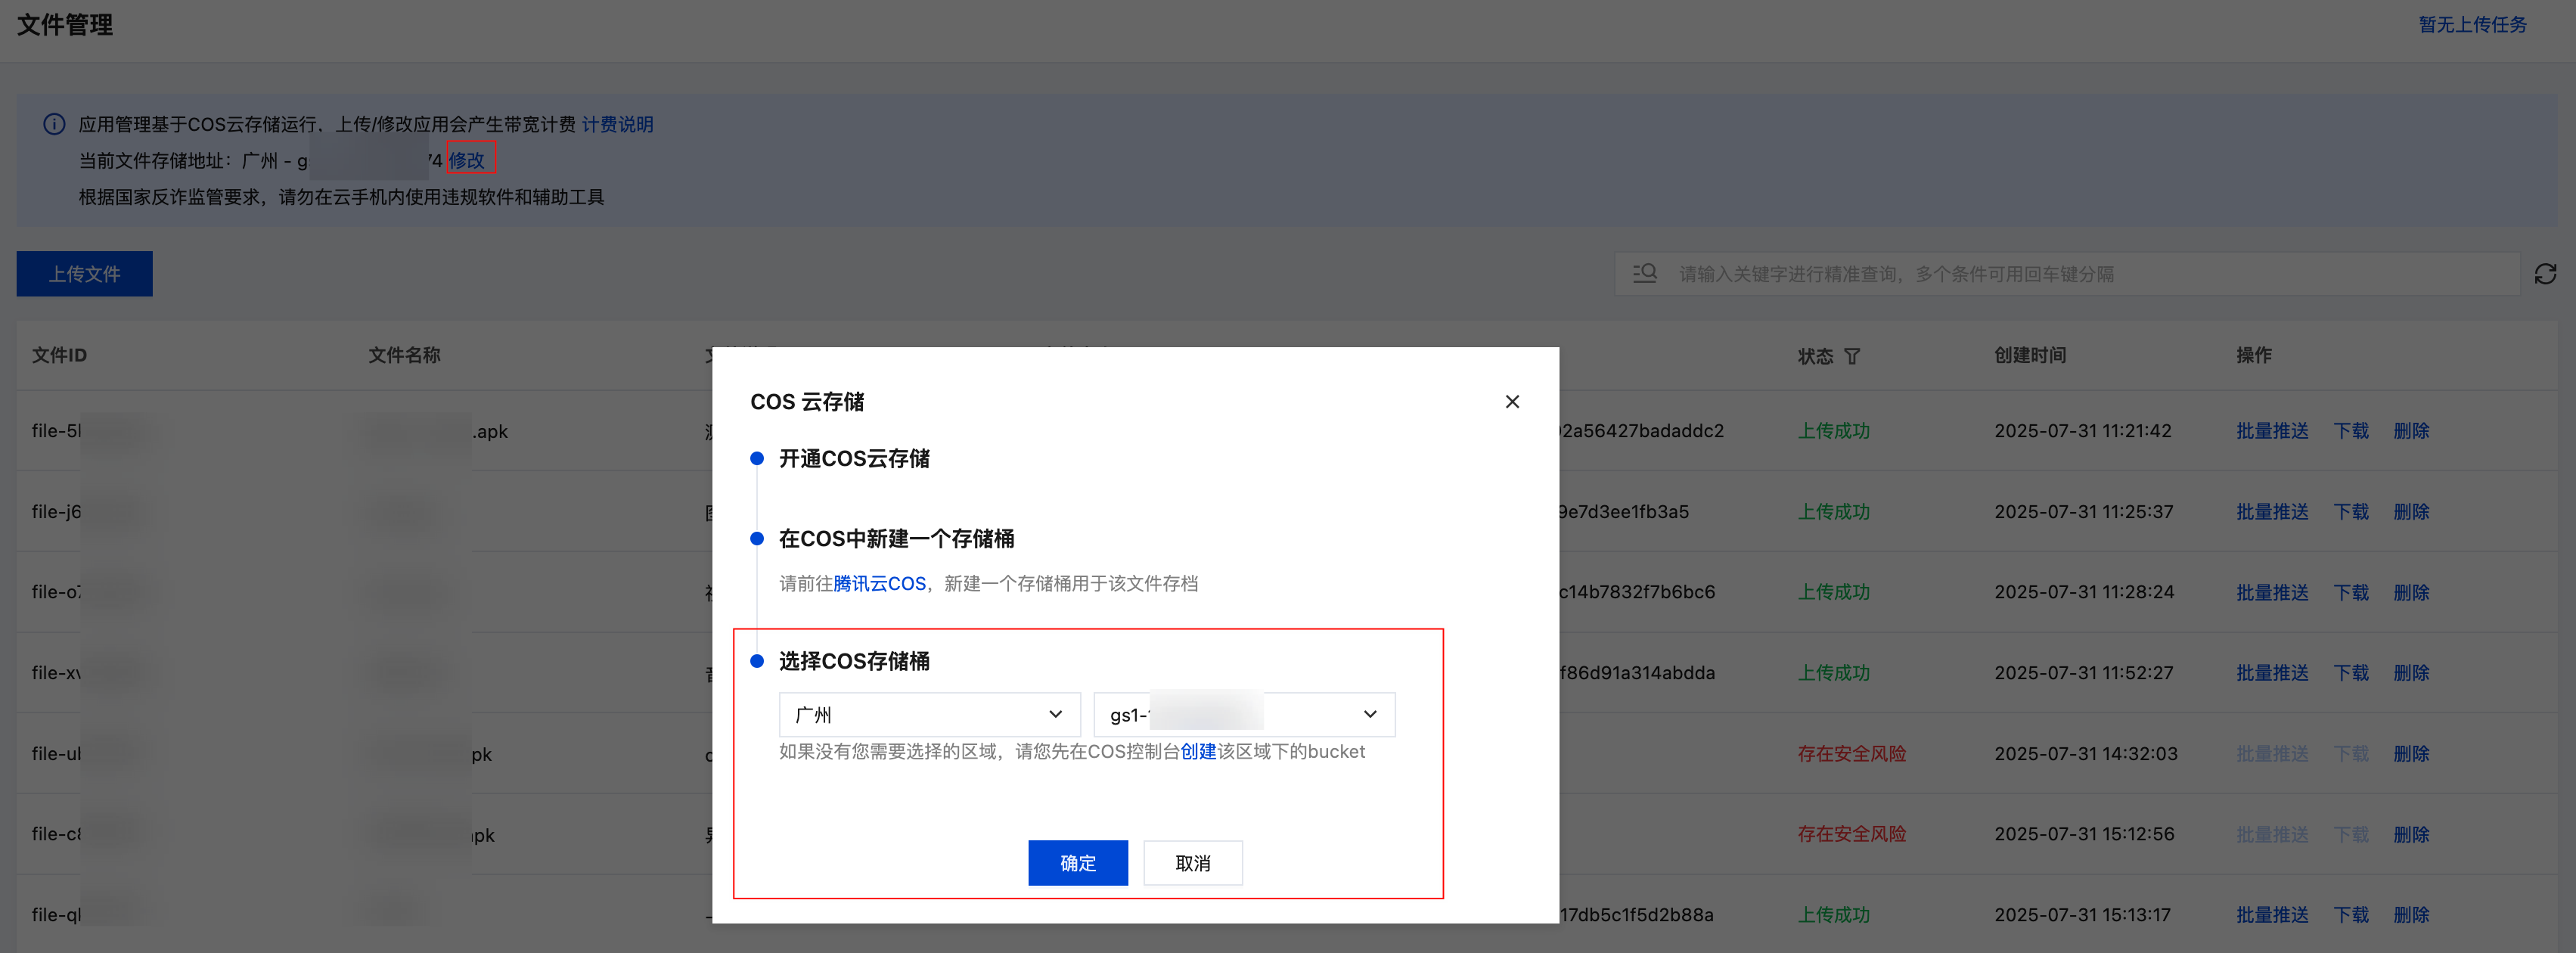Image resolution: width=2576 pixels, height=953 pixels.
Task: Click 批量推送 for the 15:13:17 file
Action: tap(2272, 914)
